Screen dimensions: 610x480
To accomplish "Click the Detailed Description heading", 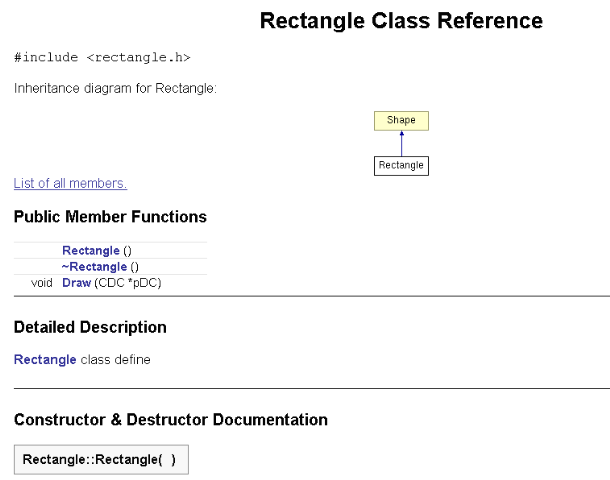I will pyautogui.click(x=90, y=327).
